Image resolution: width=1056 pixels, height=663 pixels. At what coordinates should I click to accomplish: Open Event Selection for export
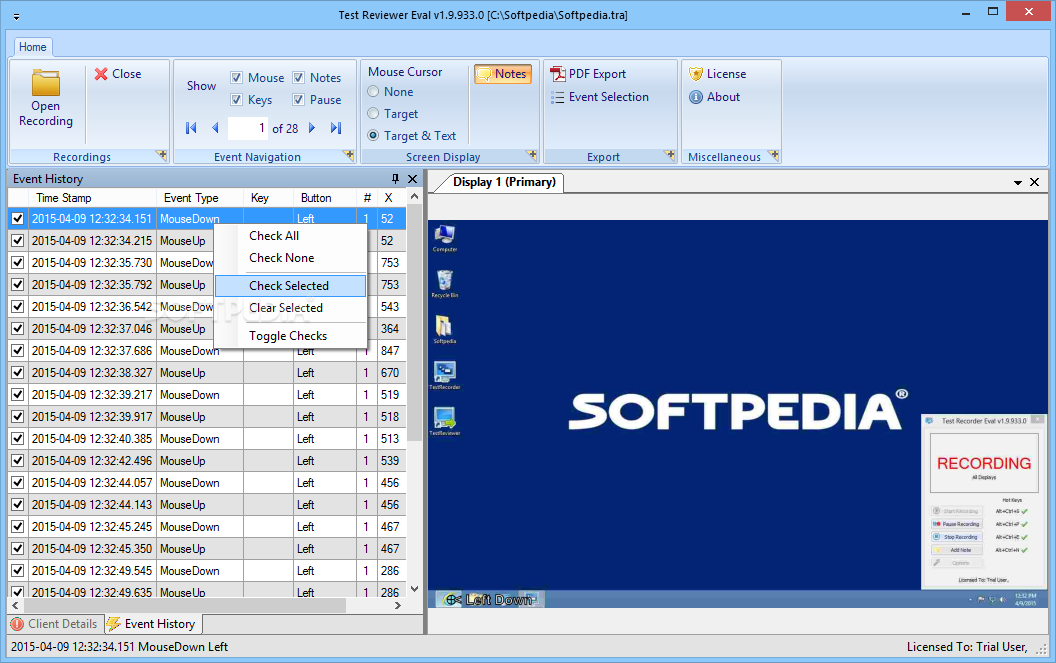click(599, 97)
